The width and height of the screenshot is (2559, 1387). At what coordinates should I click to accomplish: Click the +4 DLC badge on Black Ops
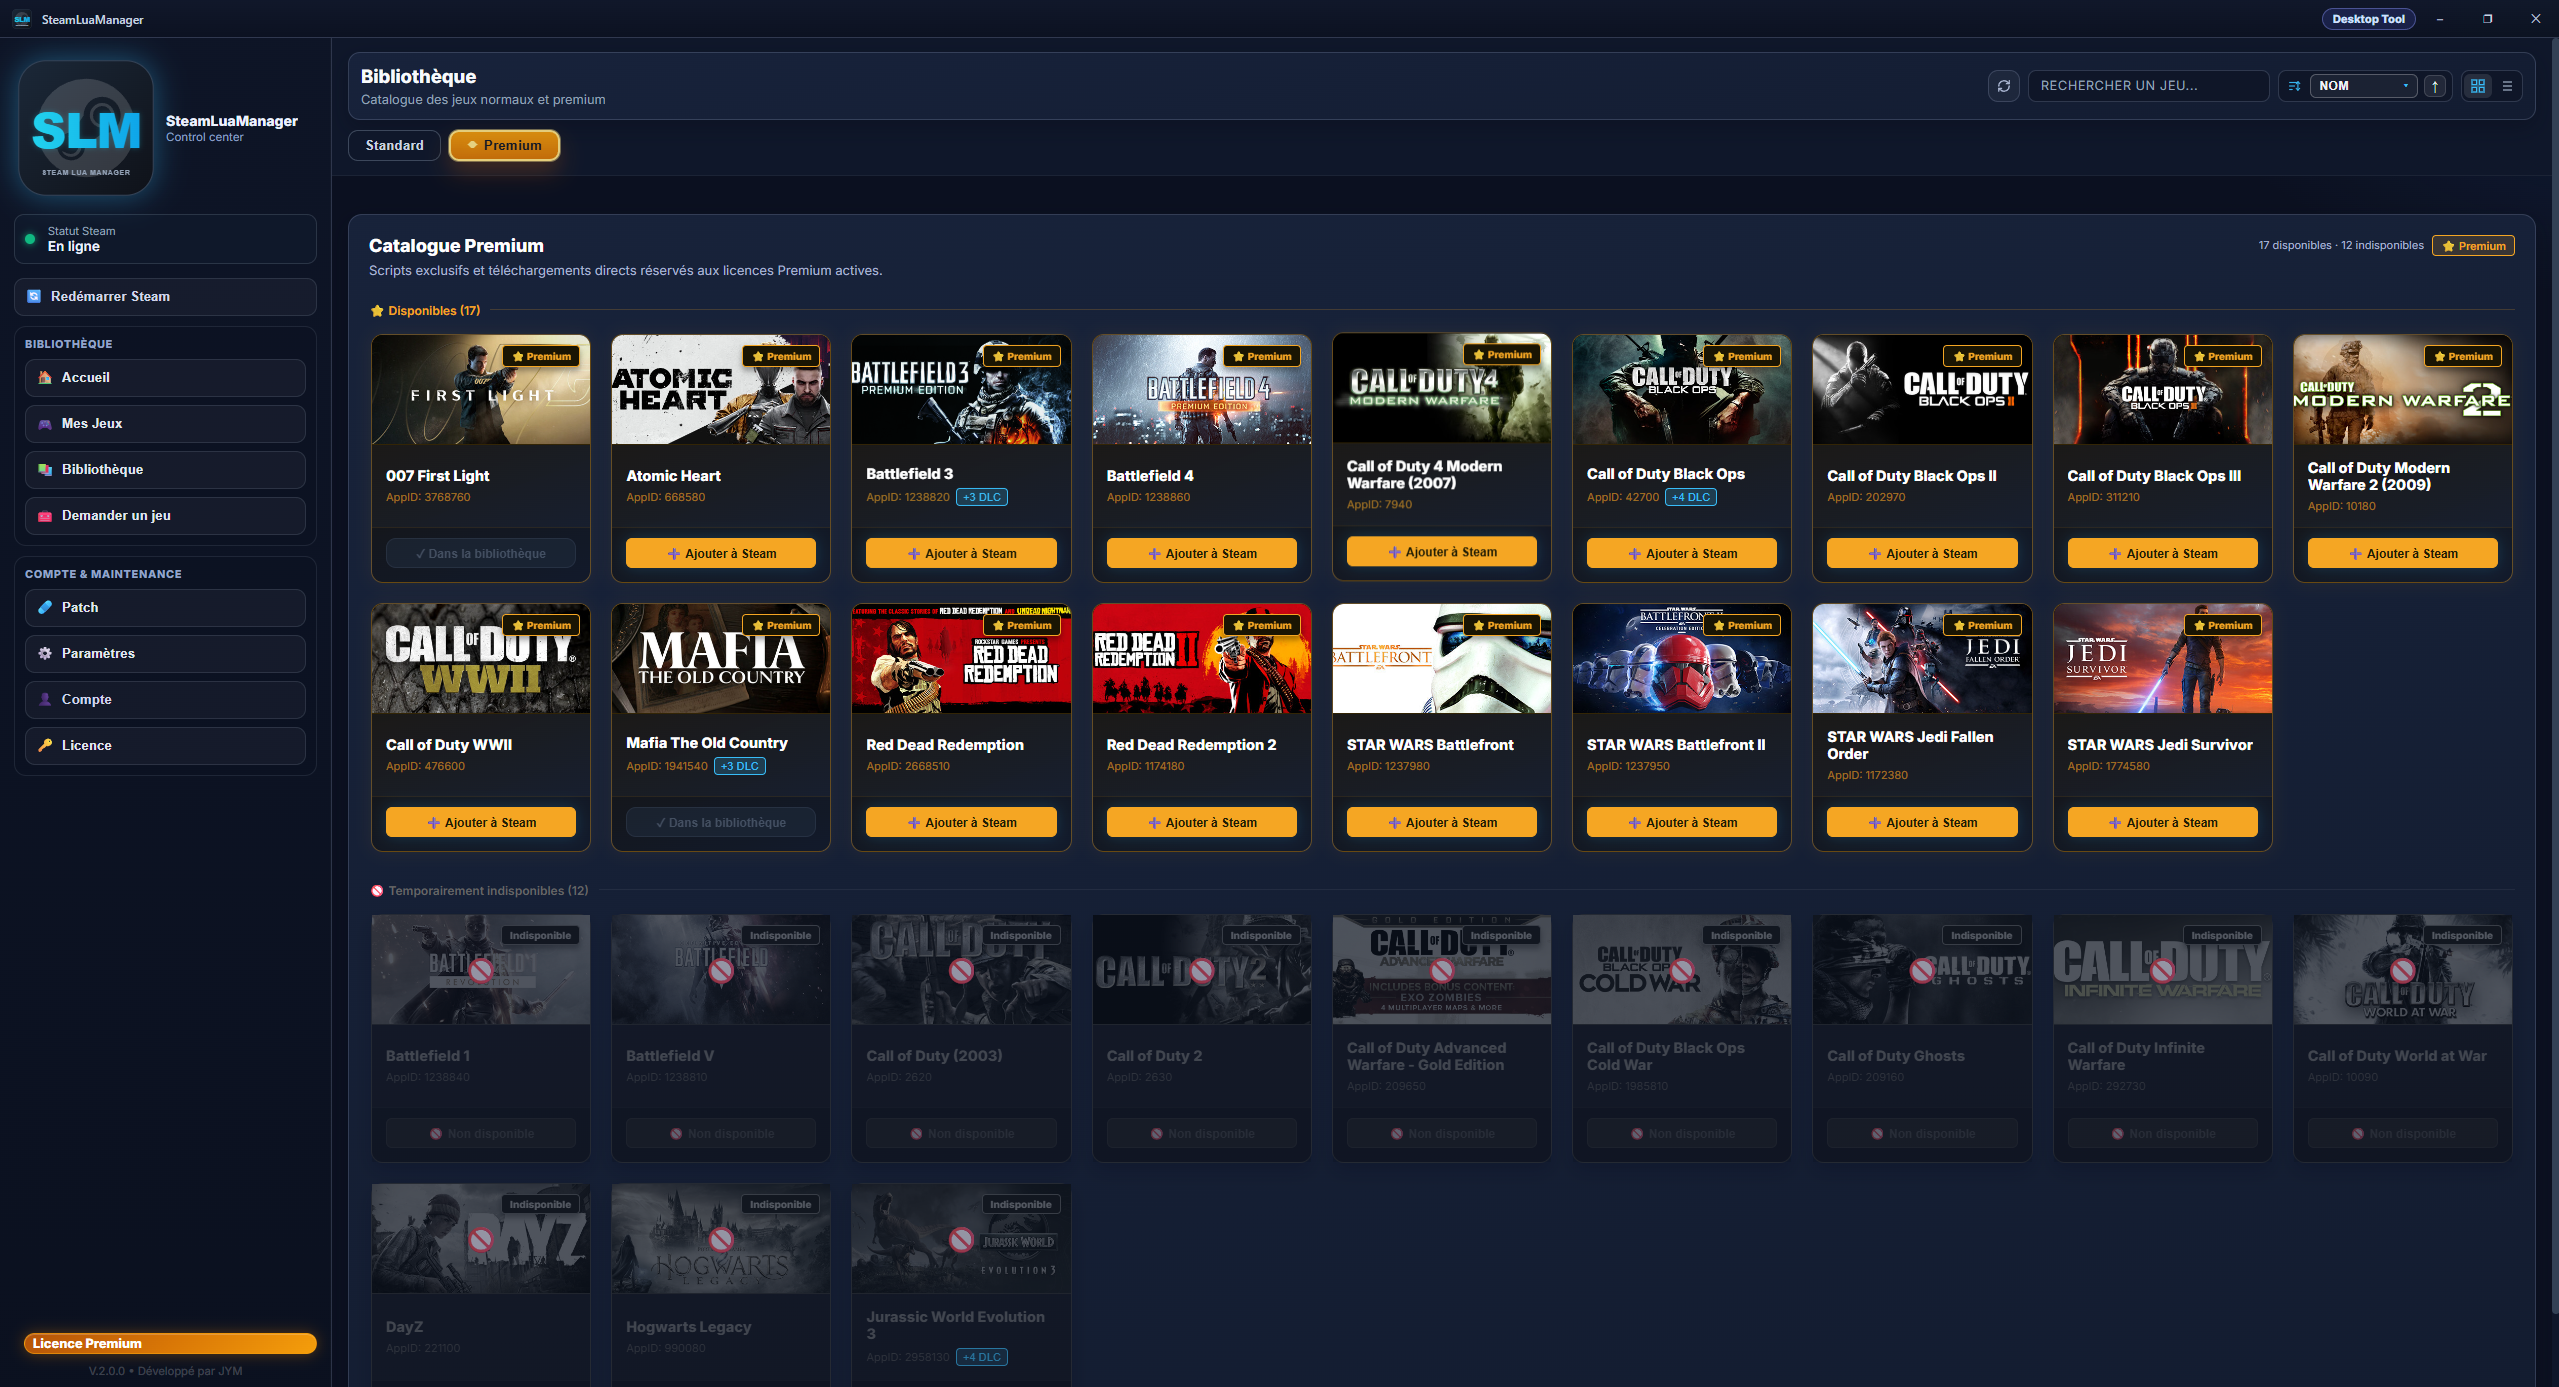[1691, 497]
